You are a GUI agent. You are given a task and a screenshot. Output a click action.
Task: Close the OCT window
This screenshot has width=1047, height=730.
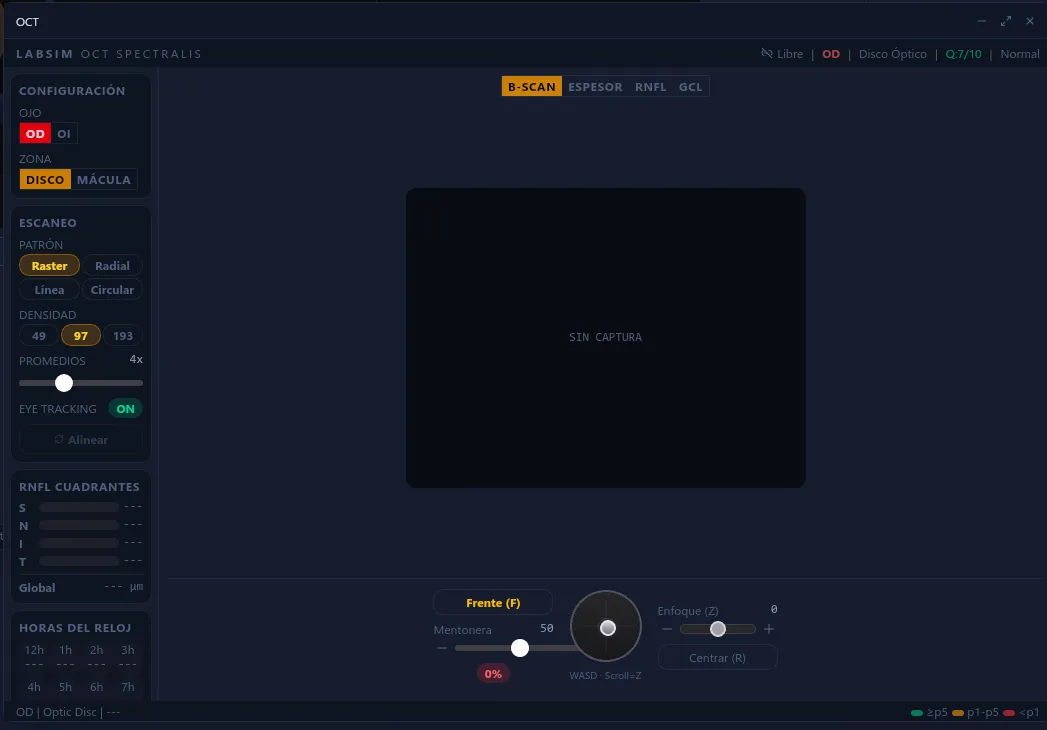1030,21
